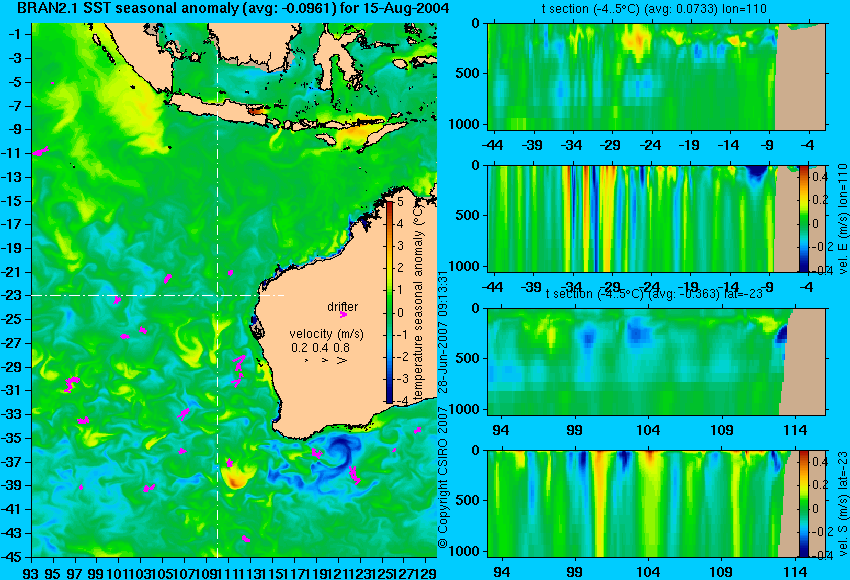Click the 'velocity (m/s)' legend heading
This screenshot has height=580, width=850.
(x=326, y=333)
